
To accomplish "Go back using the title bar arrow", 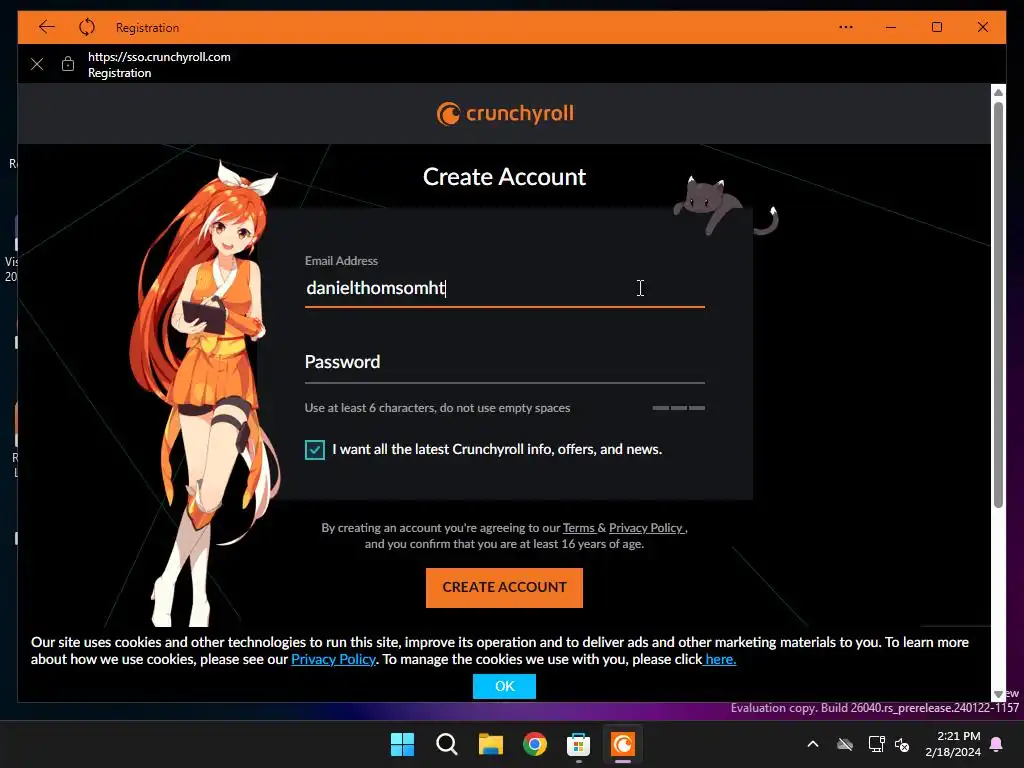I will coord(46,27).
